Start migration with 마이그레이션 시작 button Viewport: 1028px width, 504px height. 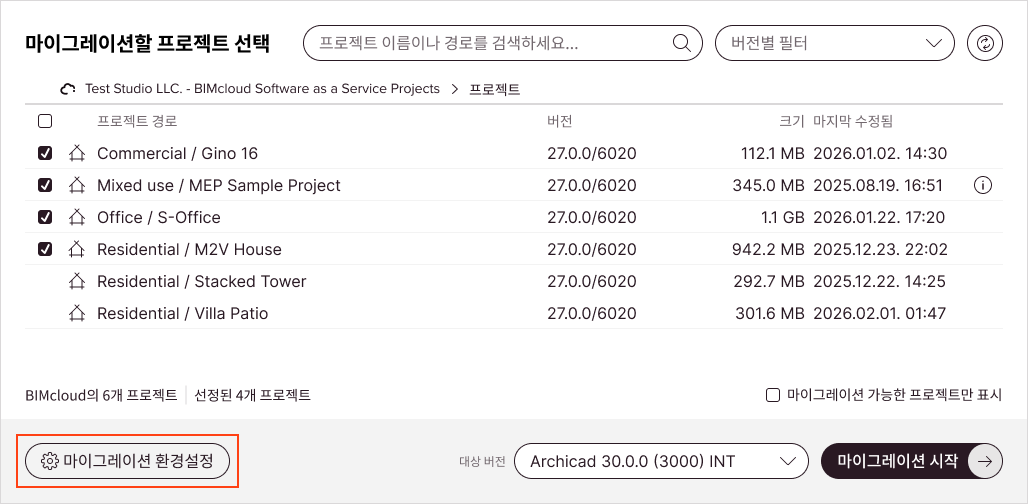point(912,461)
